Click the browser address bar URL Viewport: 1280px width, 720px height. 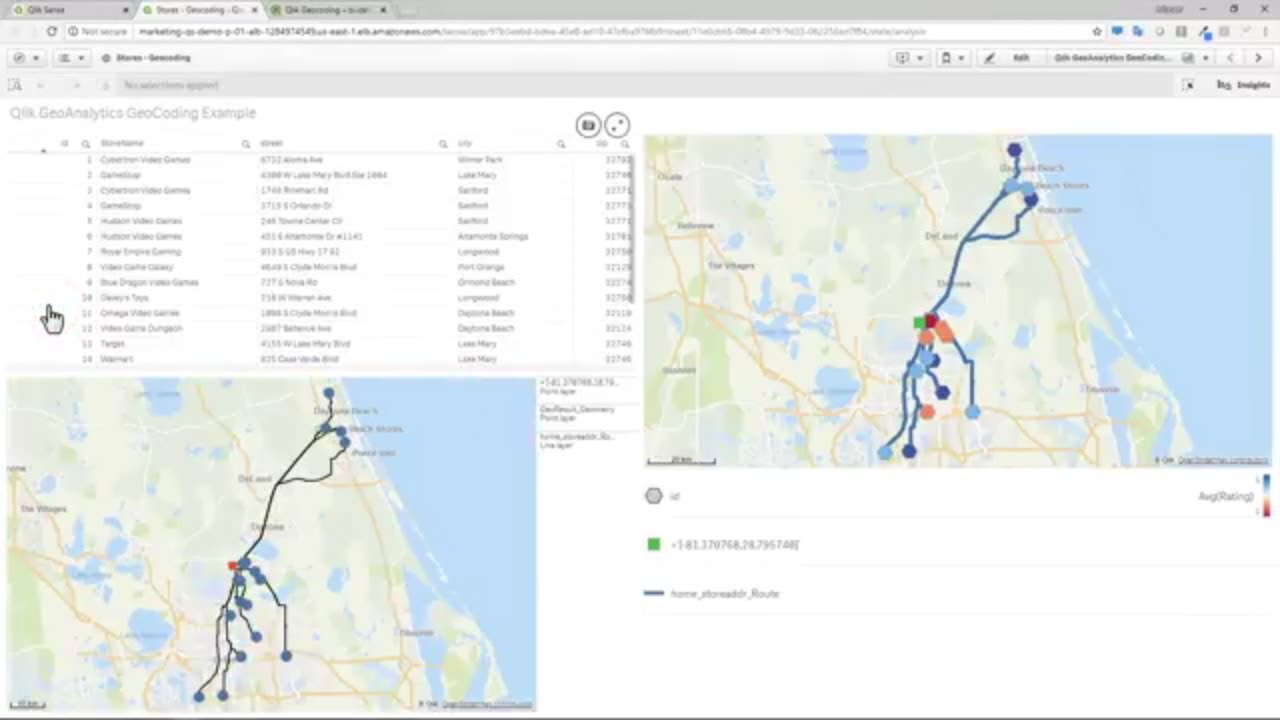(x=533, y=32)
